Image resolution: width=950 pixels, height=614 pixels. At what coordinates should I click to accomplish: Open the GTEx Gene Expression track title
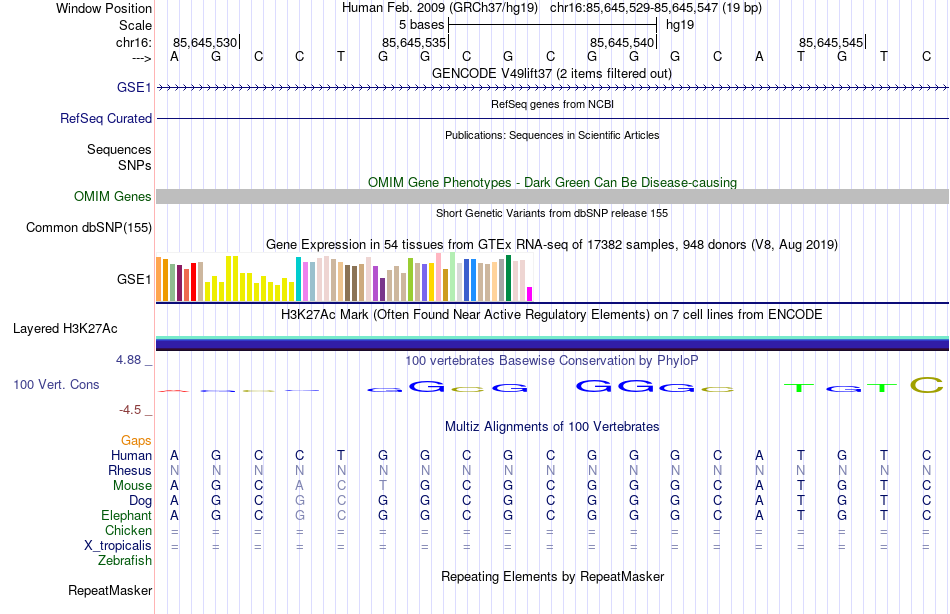point(551,244)
